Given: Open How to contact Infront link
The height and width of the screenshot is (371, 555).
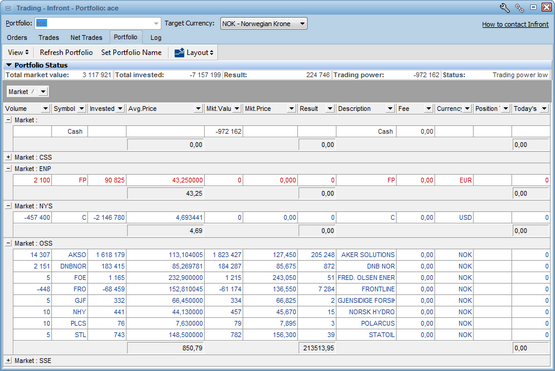Looking at the screenshot, I should [x=515, y=24].
